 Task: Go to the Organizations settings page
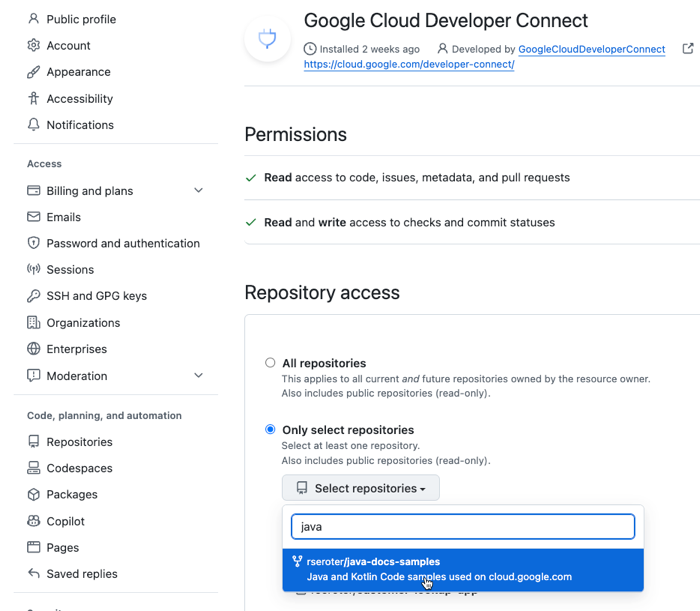coord(83,323)
